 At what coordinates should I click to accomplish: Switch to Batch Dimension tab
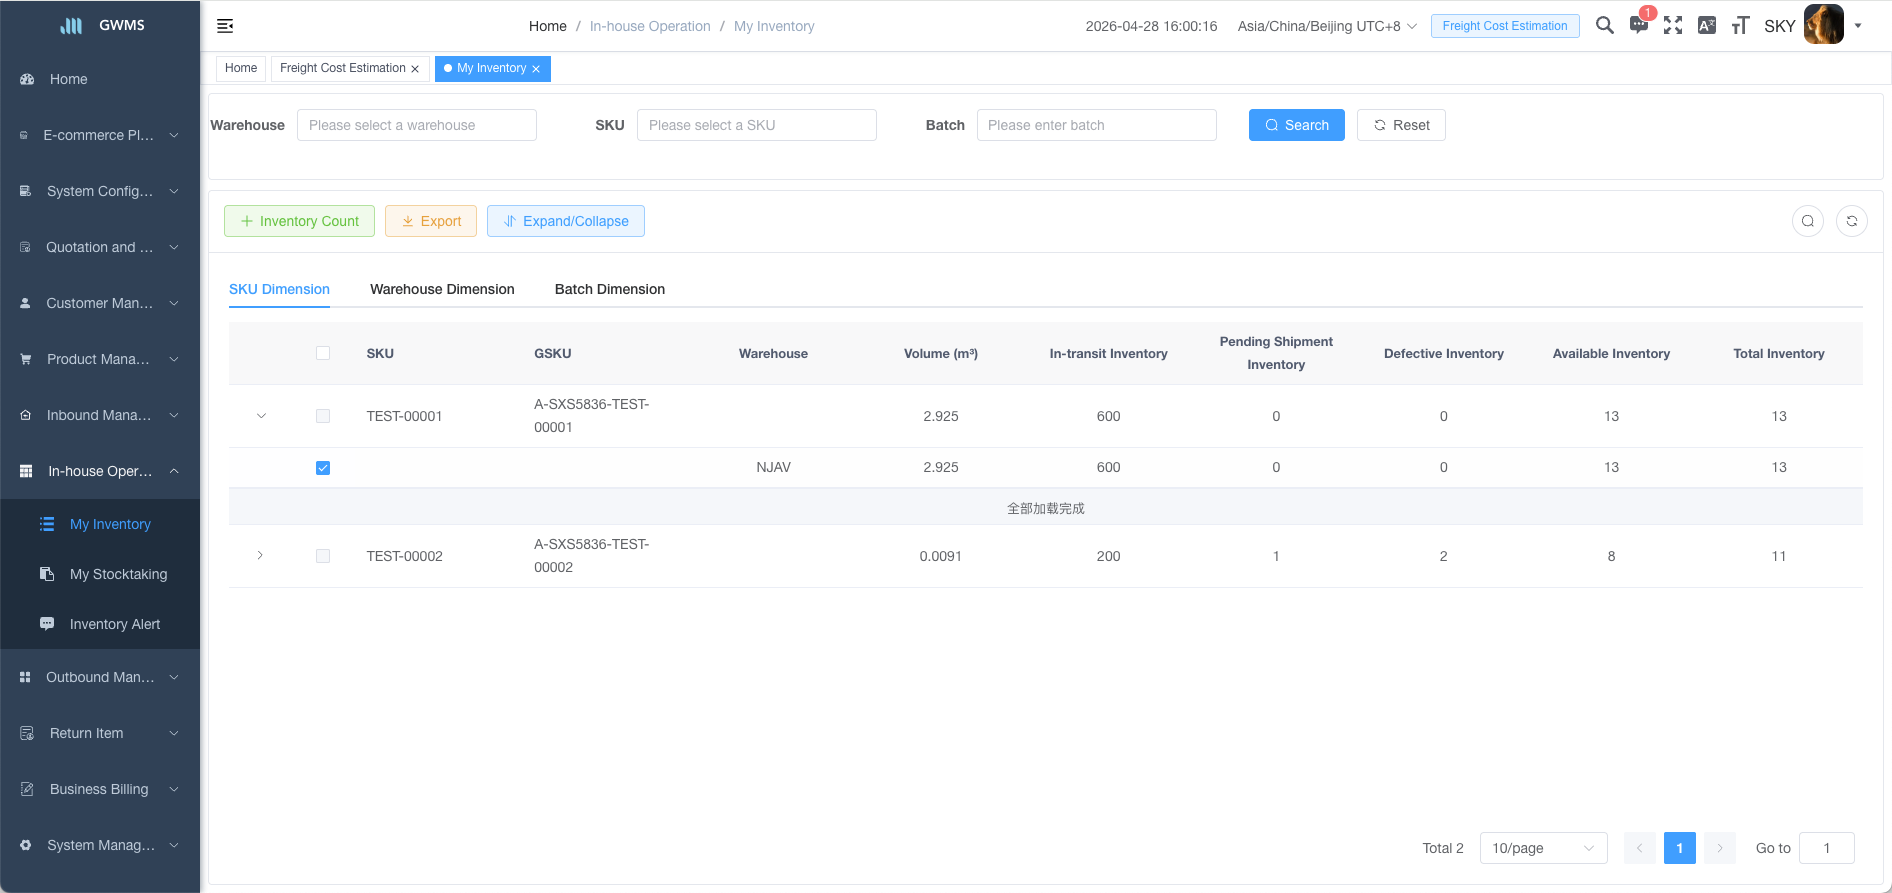point(610,289)
